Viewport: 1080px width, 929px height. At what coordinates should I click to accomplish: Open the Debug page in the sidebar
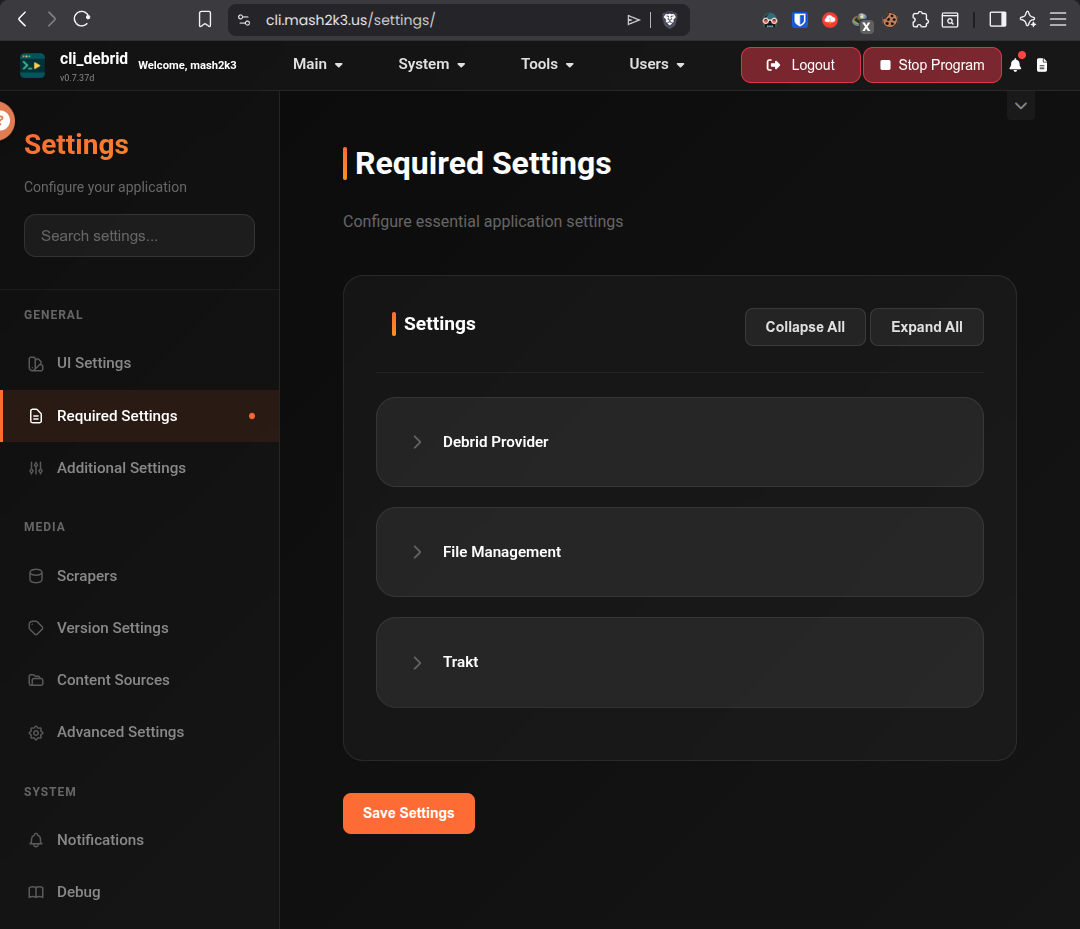click(140, 892)
